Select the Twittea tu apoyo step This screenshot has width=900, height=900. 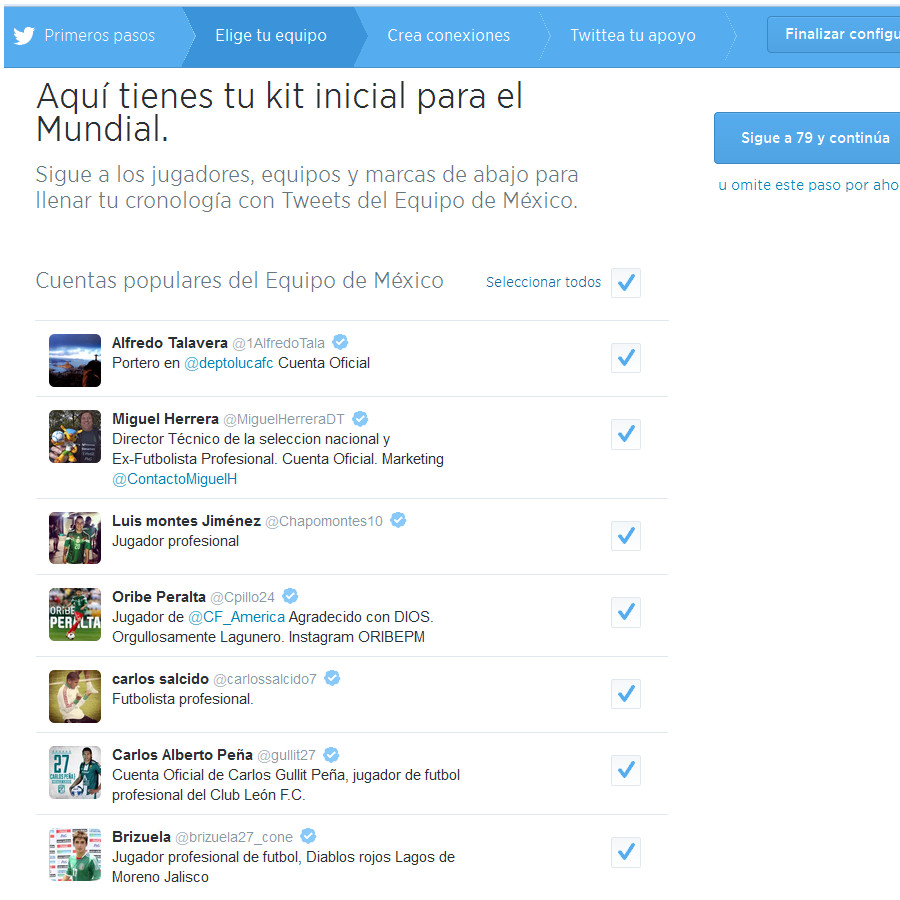[632, 34]
